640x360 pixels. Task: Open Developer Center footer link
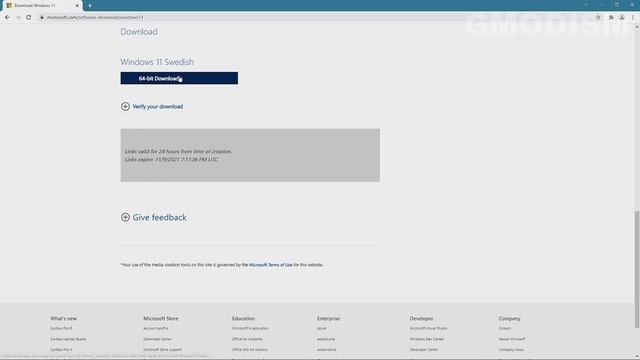click(x=424, y=350)
